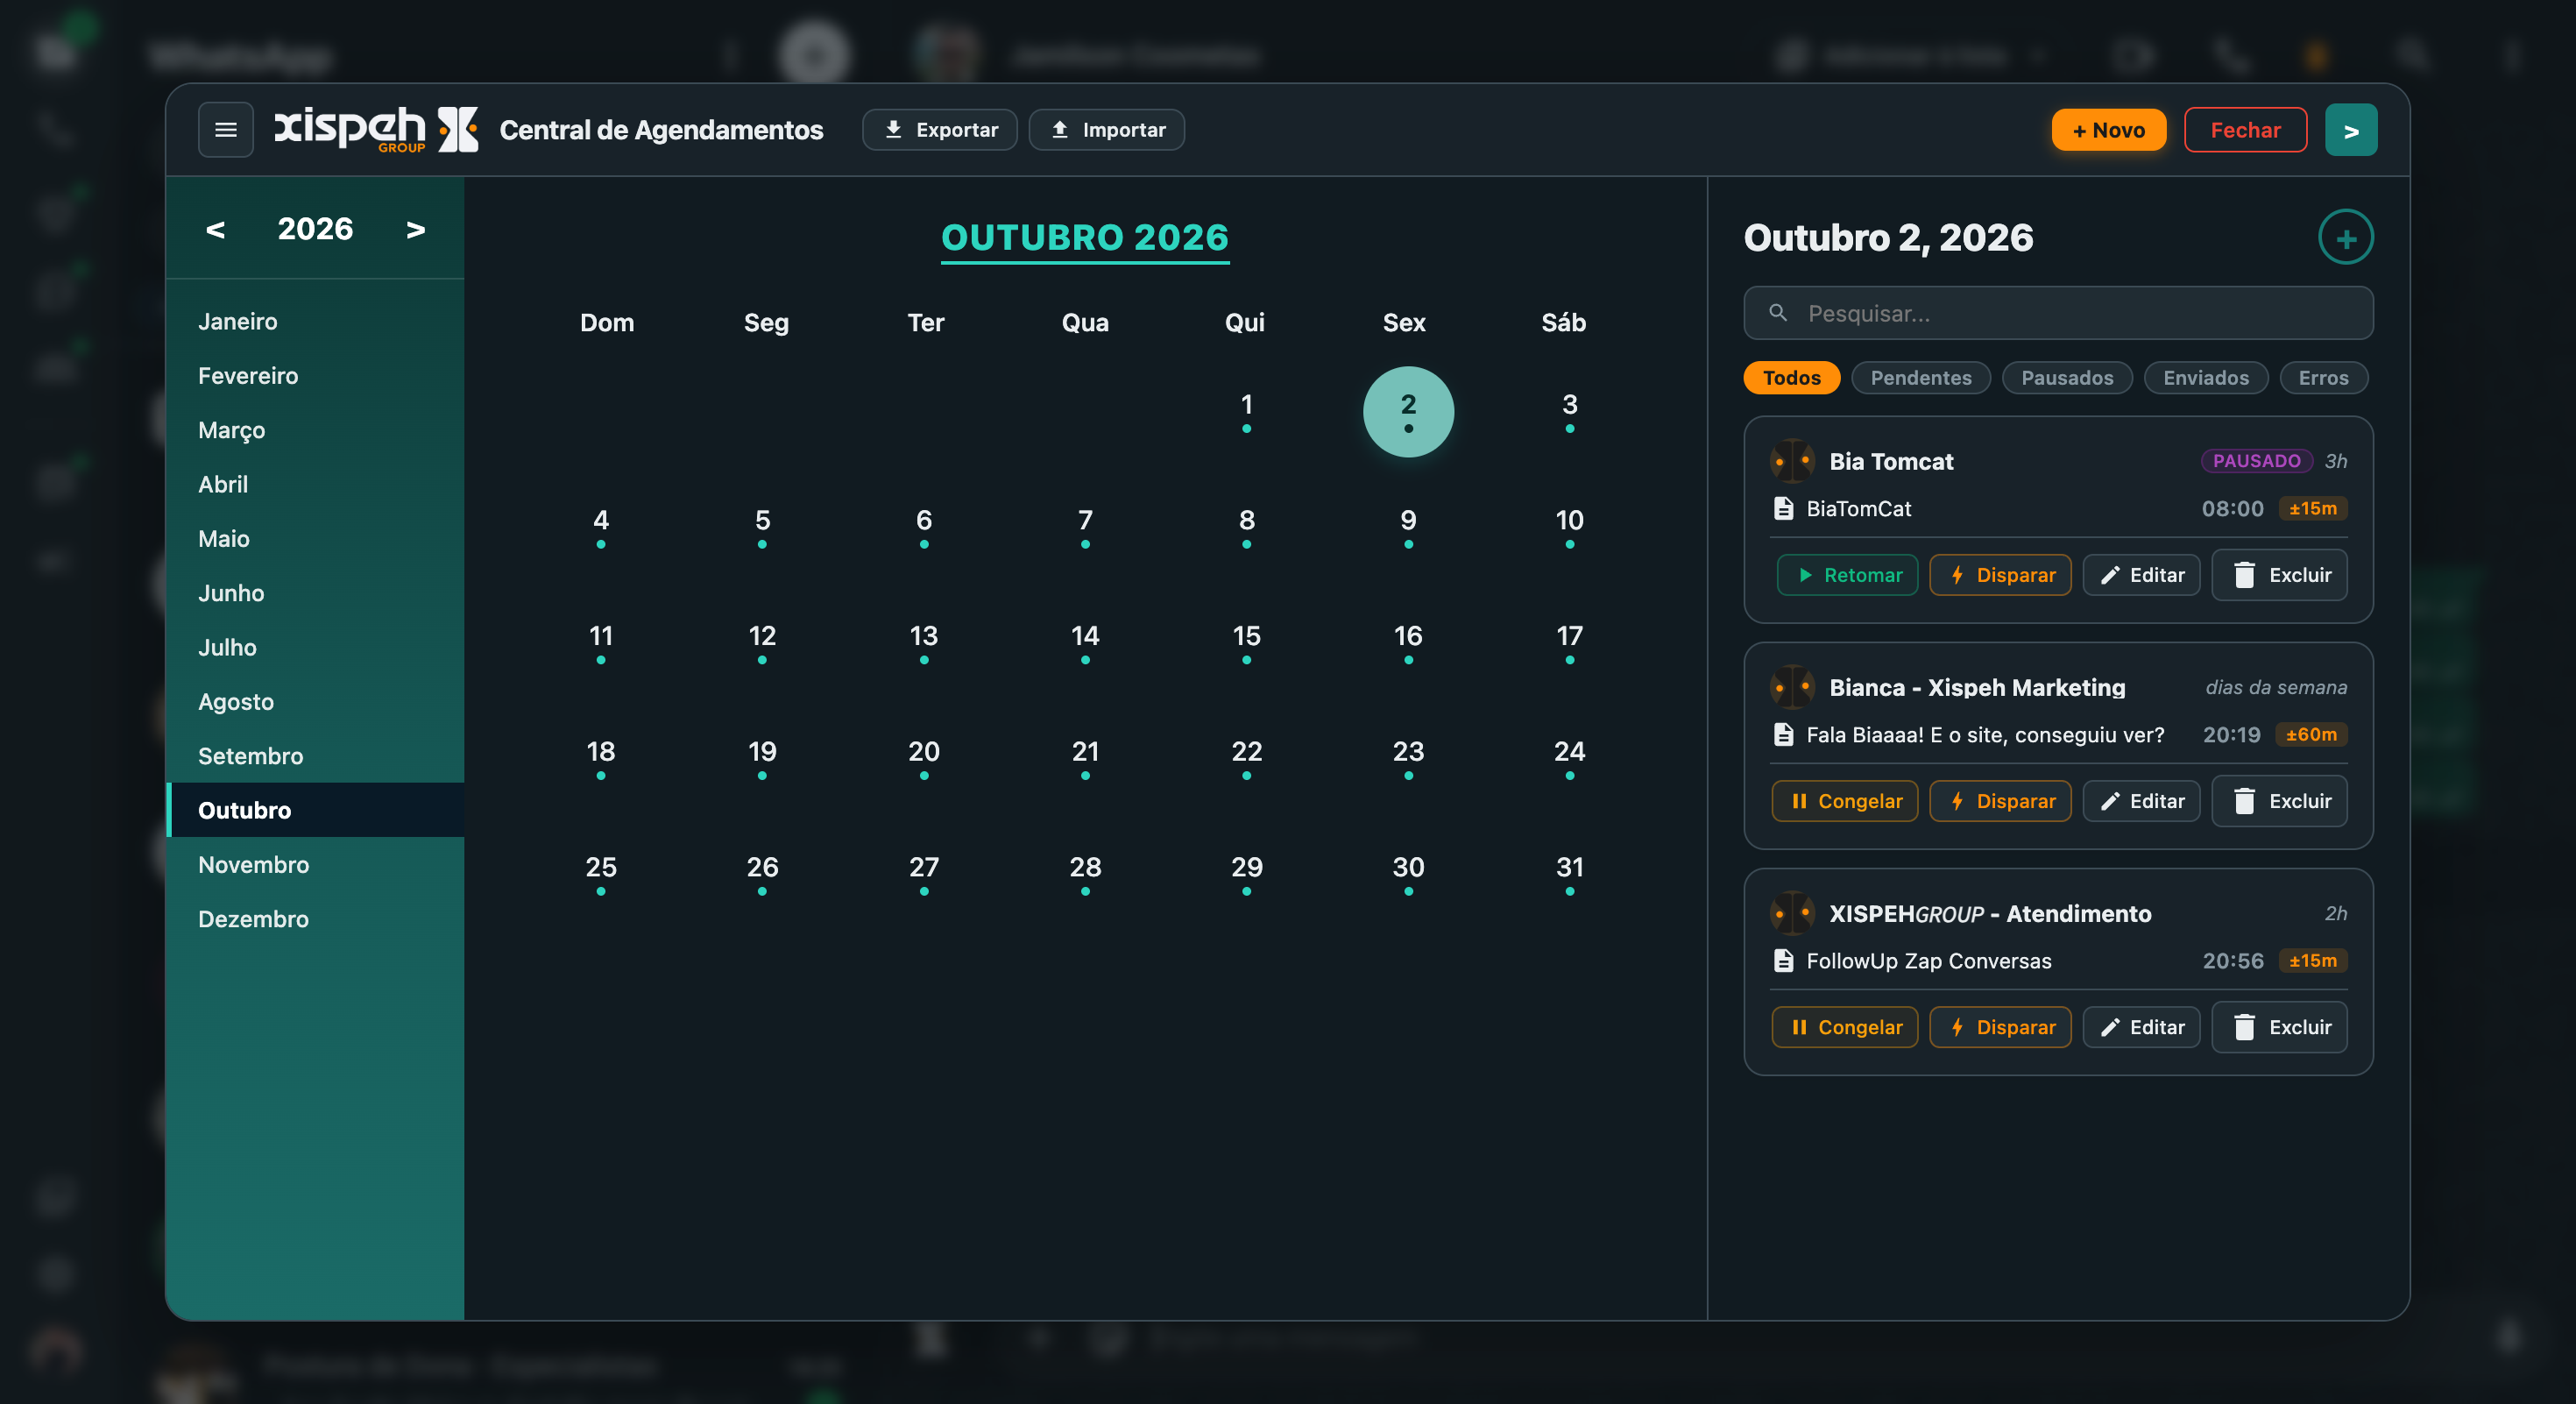
Task: Click Editar on XISPEHGROUP Atendimento card
Action: pos(2141,1027)
